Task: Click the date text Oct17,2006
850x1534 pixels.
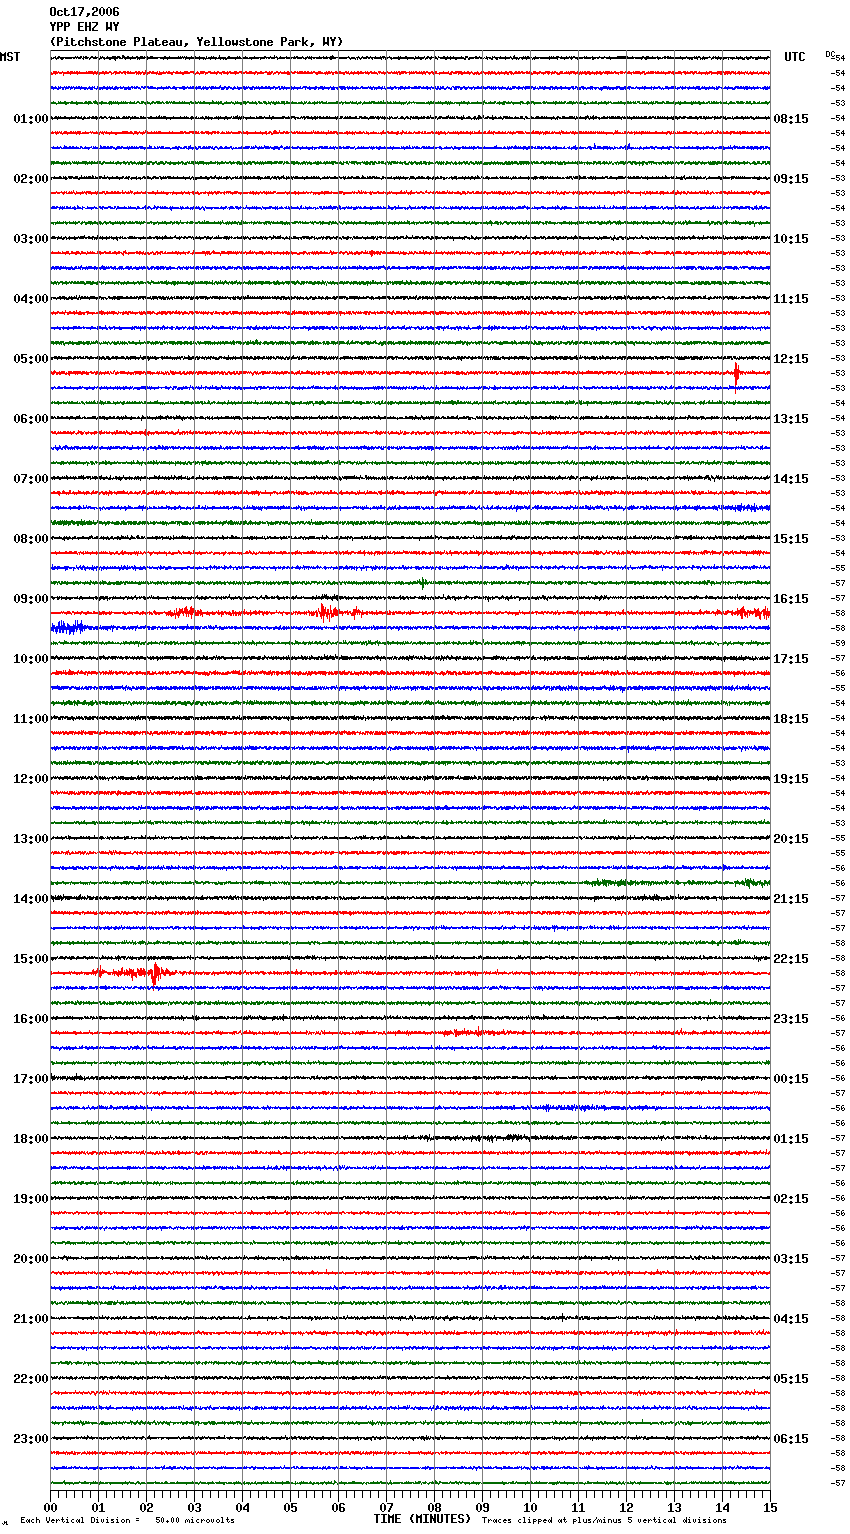Action: (84, 12)
